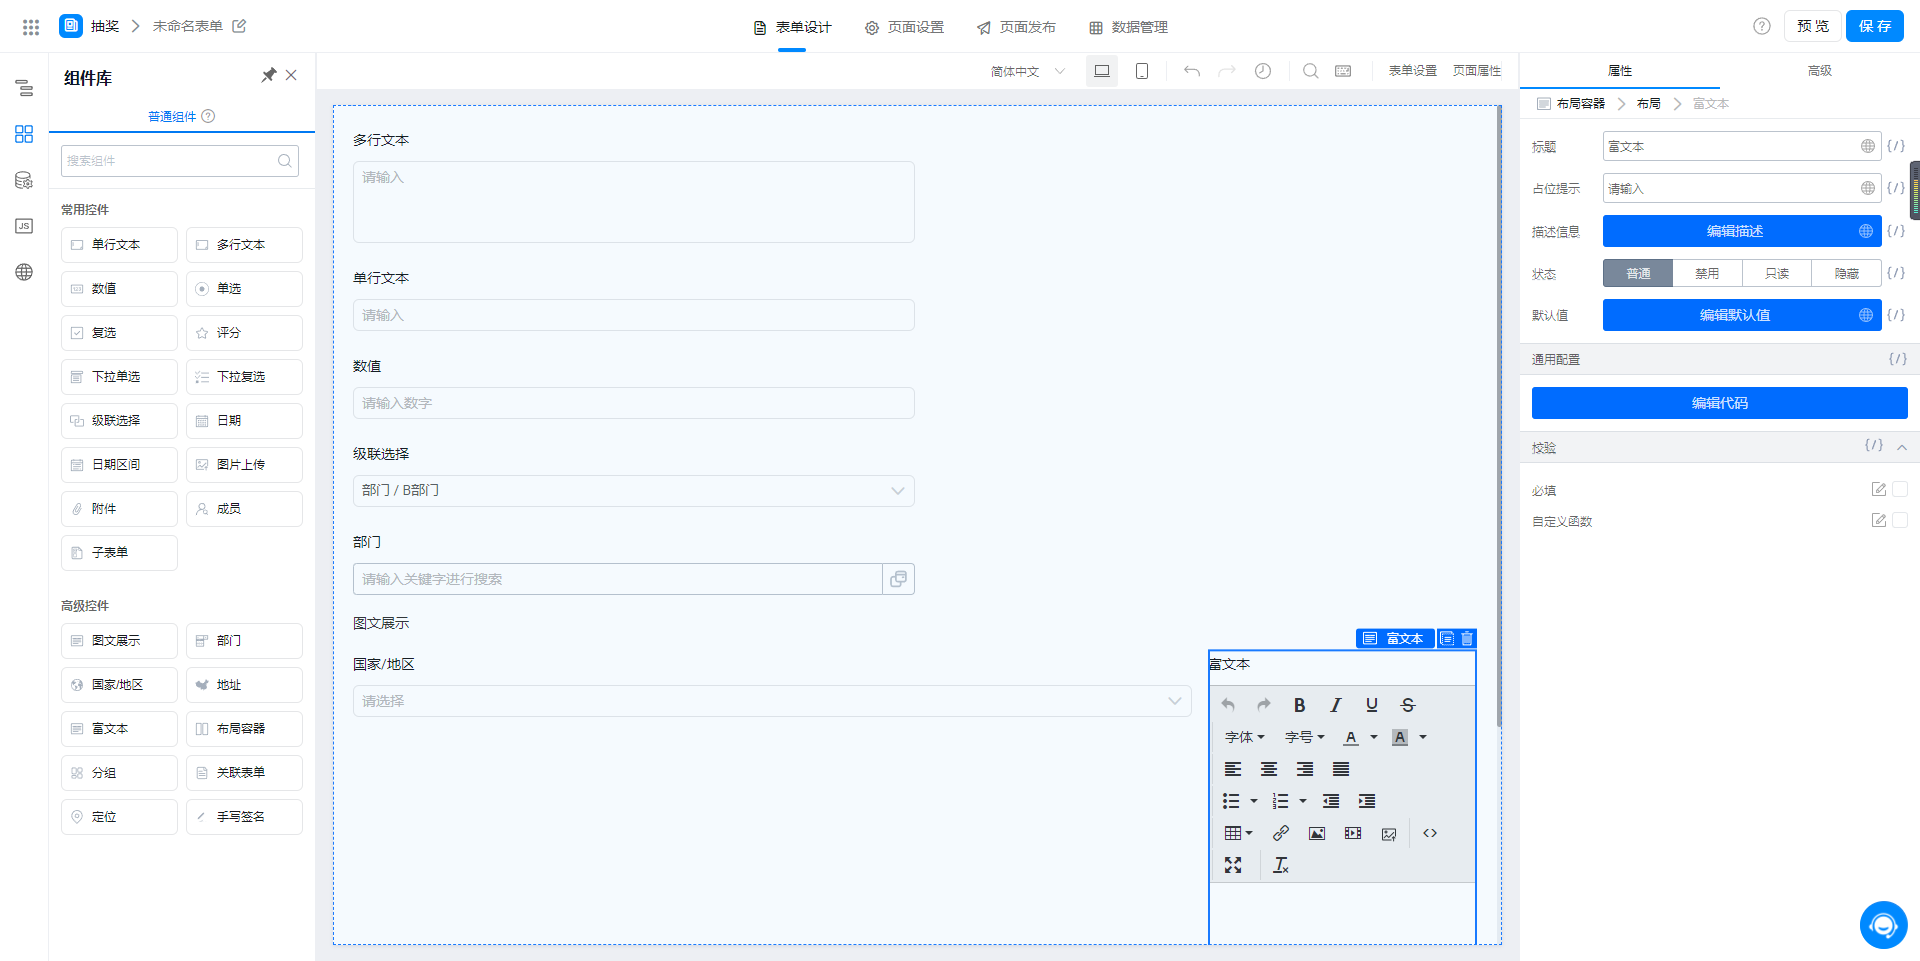The width and height of the screenshot is (1920, 961).
Task: Click the 编辑代码 button
Action: (x=1720, y=403)
